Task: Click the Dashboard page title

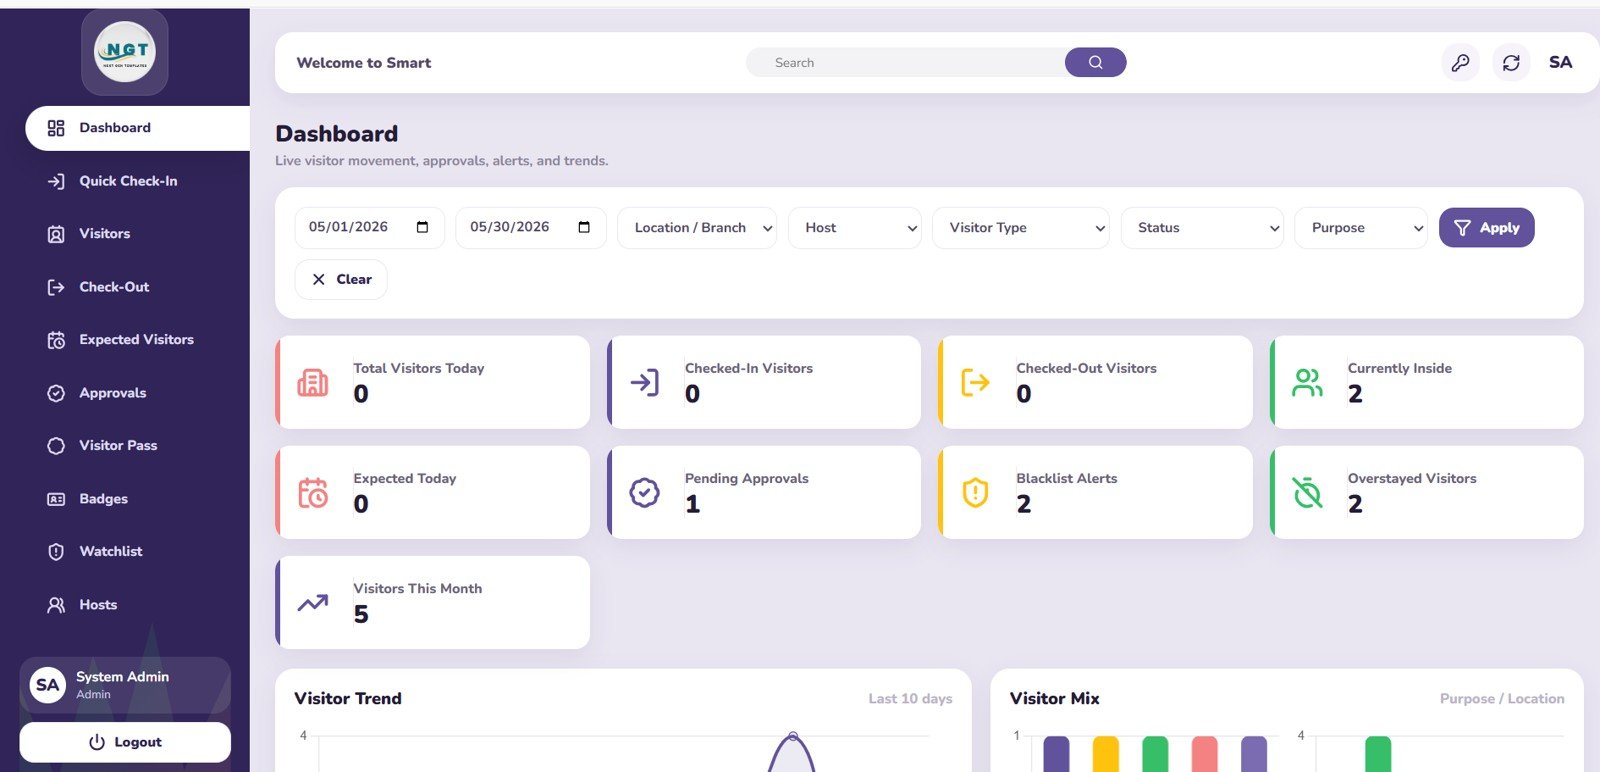Action: click(336, 134)
